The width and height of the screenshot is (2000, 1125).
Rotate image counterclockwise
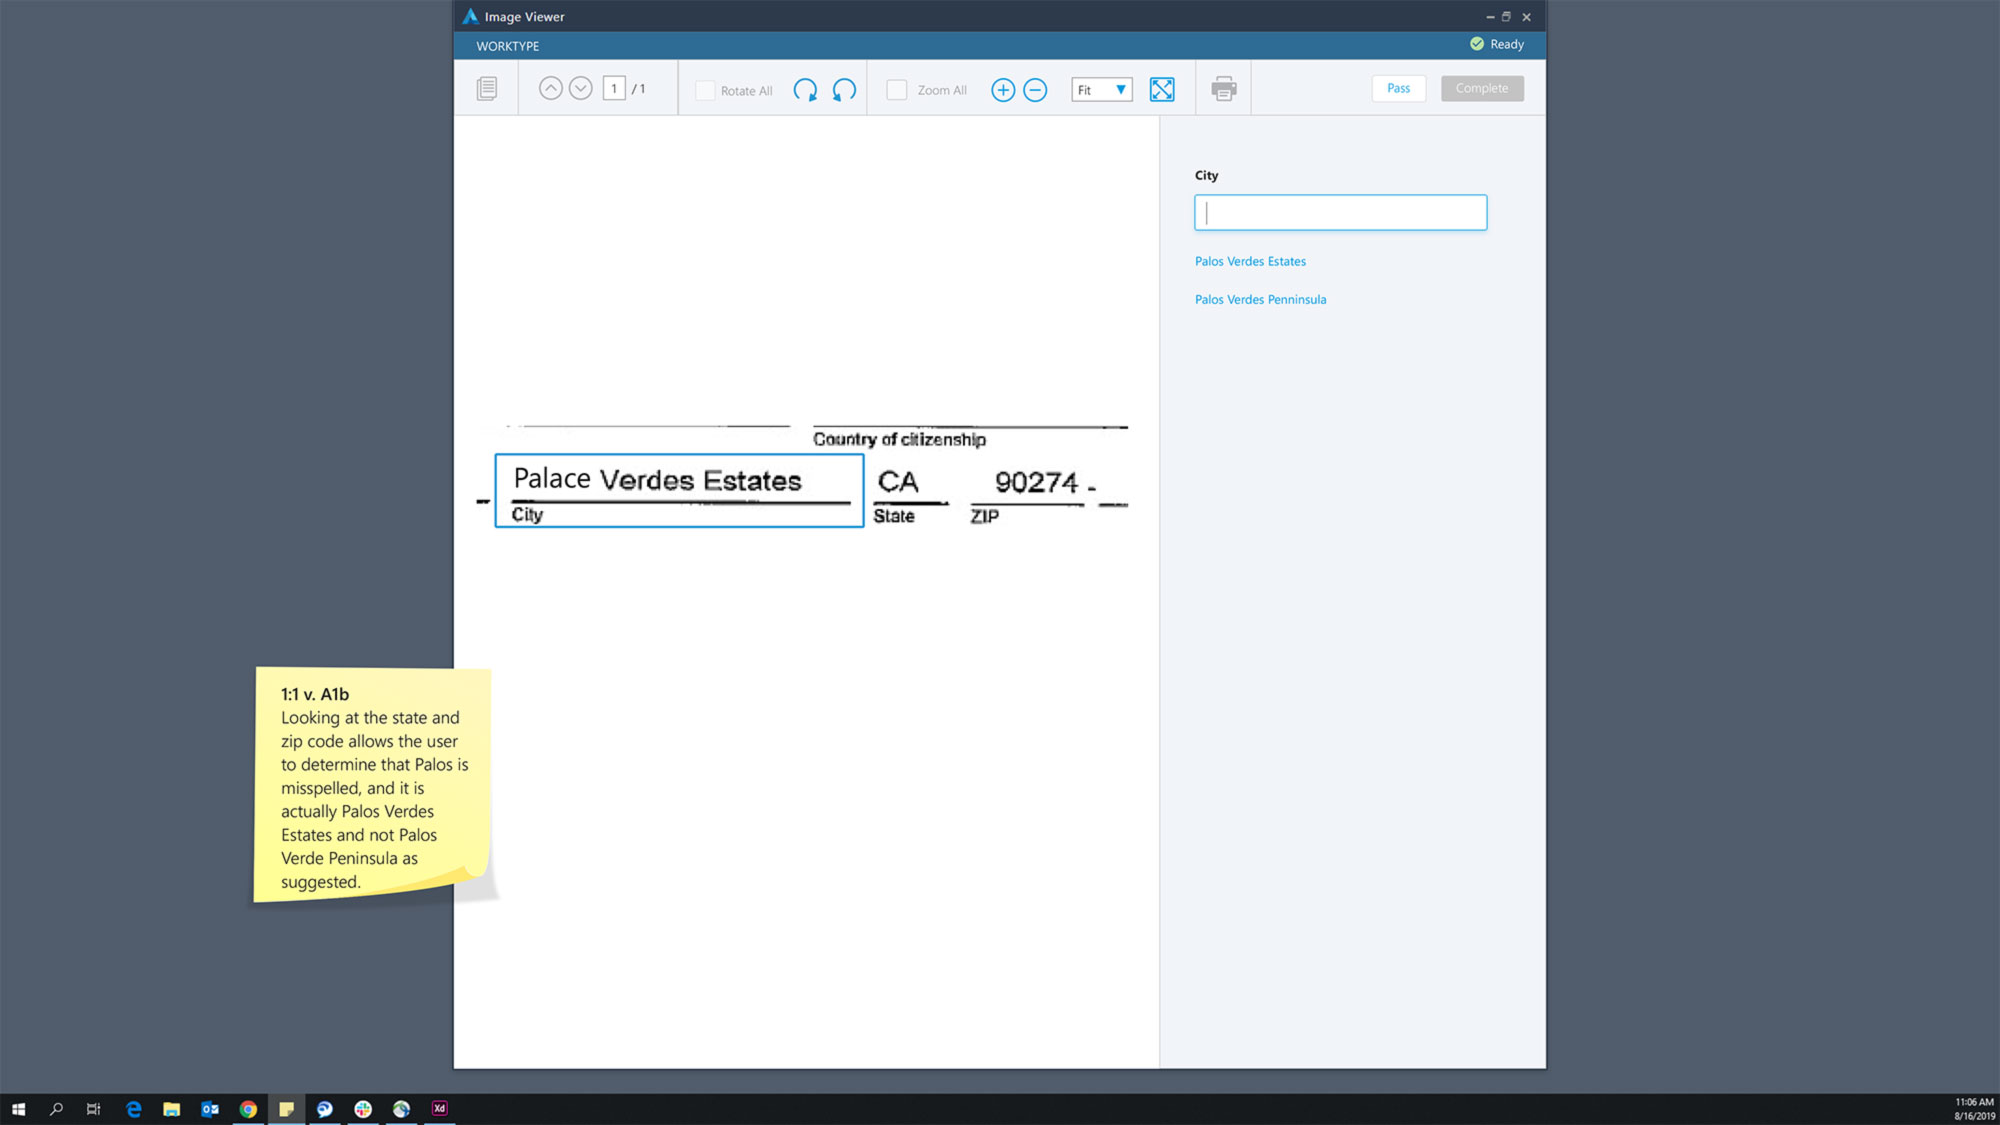pos(844,90)
